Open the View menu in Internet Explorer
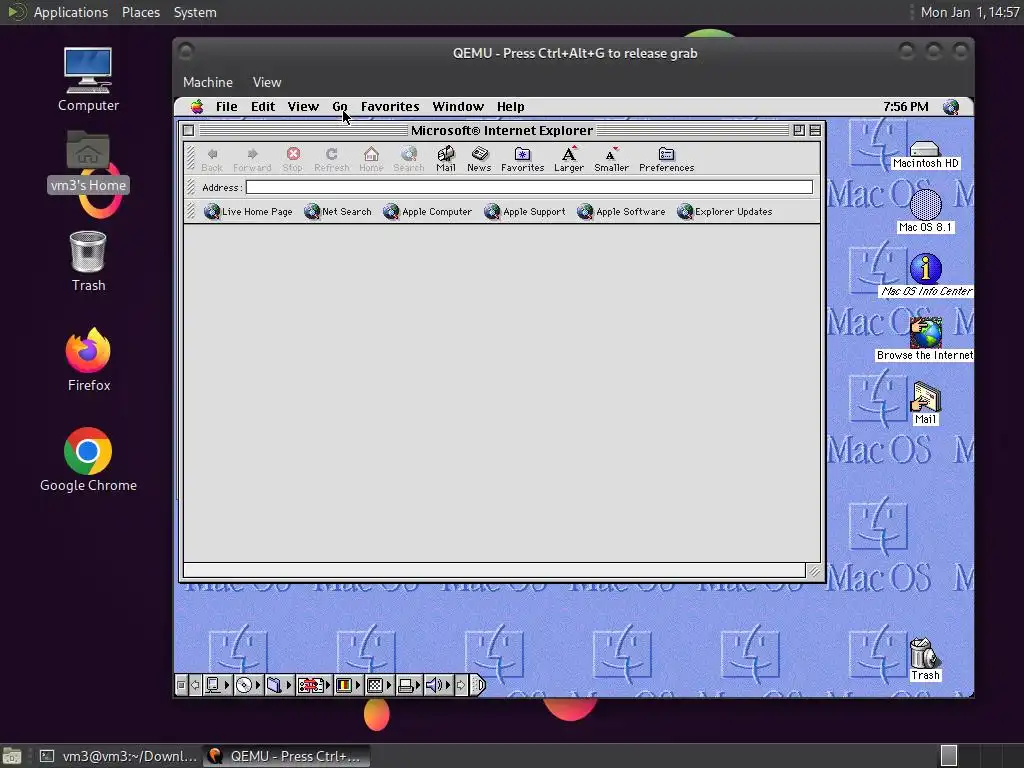 tap(303, 106)
